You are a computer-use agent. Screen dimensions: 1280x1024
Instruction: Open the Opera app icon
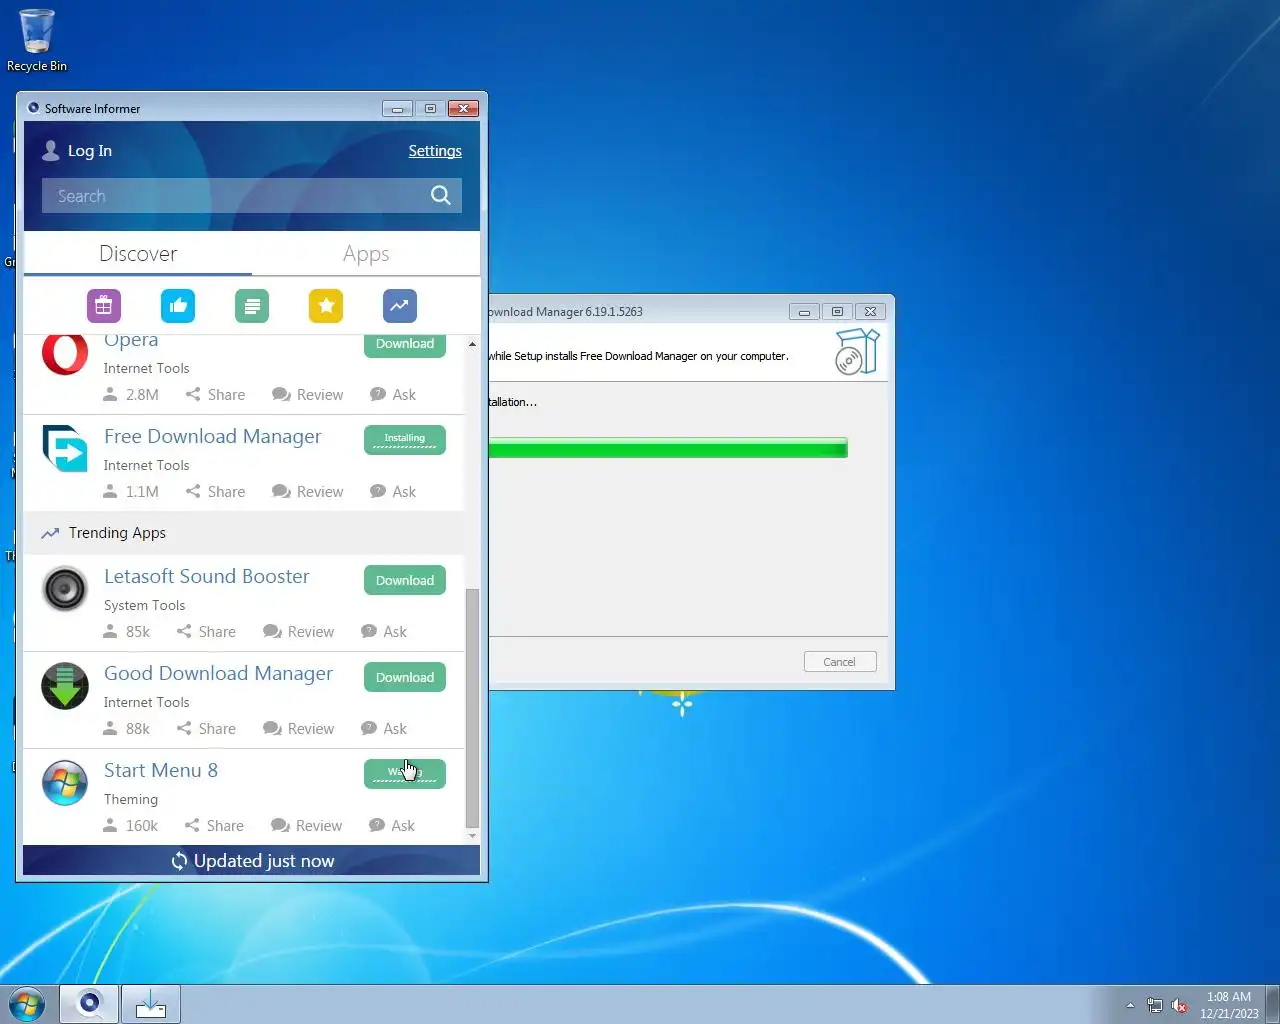(65, 354)
